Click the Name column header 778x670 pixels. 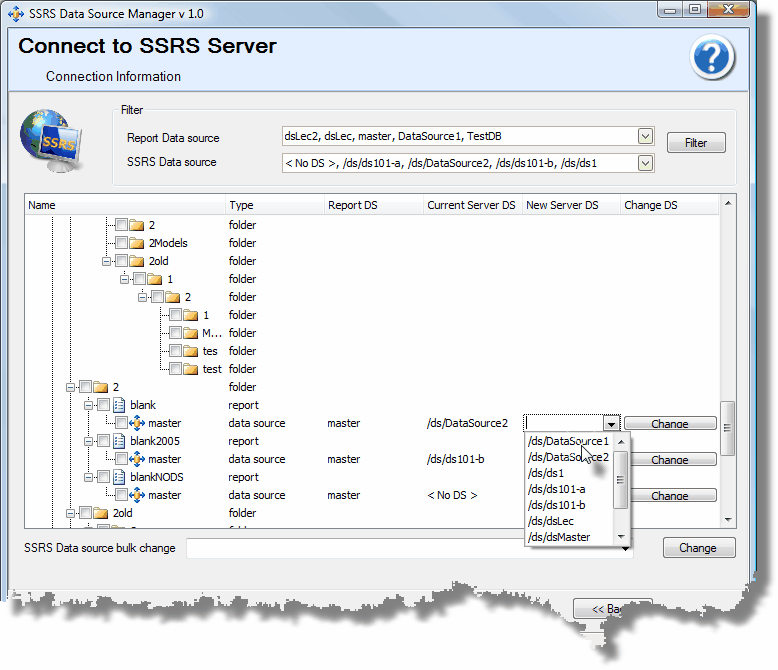coord(125,205)
